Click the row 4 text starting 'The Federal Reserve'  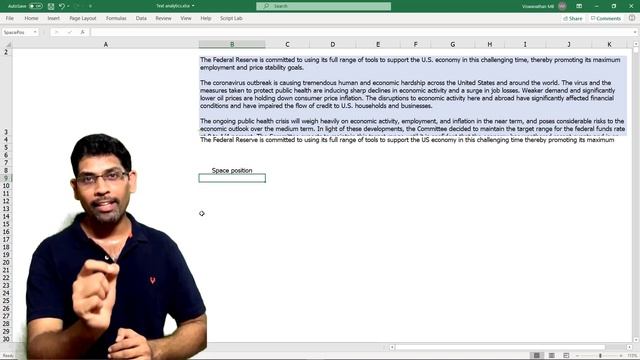pyautogui.click(x=407, y=140)
